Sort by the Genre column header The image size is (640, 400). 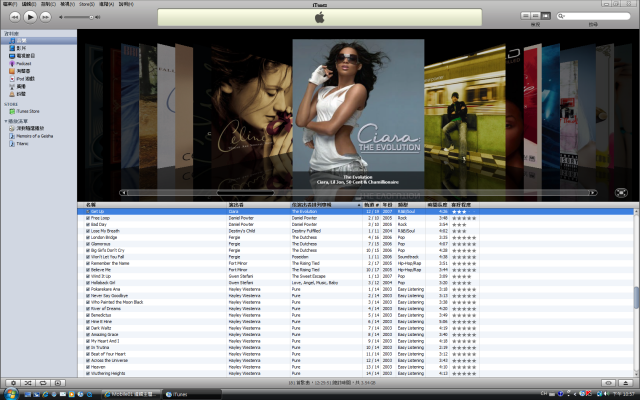(x=411, y=205)
